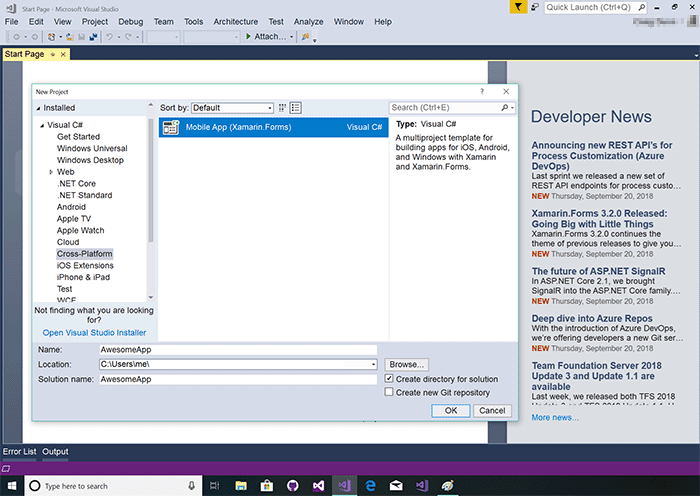Click OK to create the project
Viewport: 700px width, 496px height.
point(451,411)
